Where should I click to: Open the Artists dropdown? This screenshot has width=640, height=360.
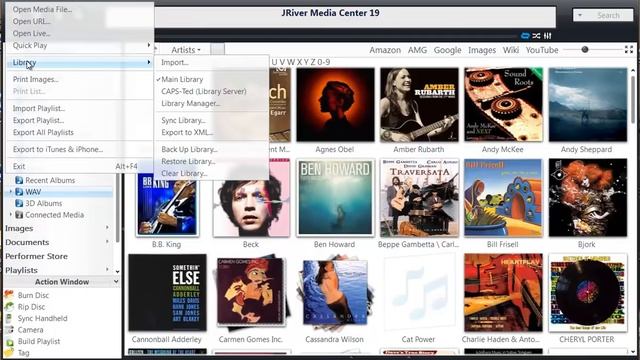pyautogui.click(x=186, y=50)
